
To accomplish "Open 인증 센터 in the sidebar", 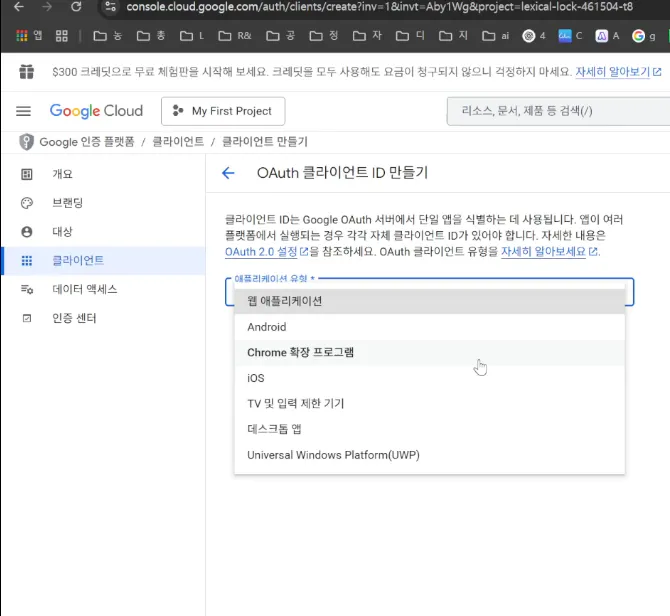I will 103,318.
